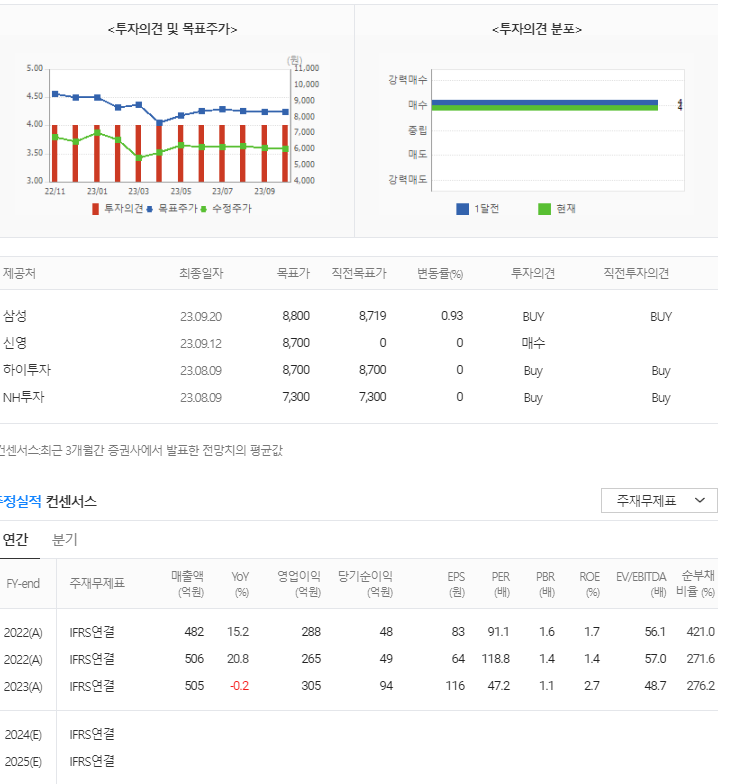
Task: Click sales value 482
Action: click(x=194, y=632)
